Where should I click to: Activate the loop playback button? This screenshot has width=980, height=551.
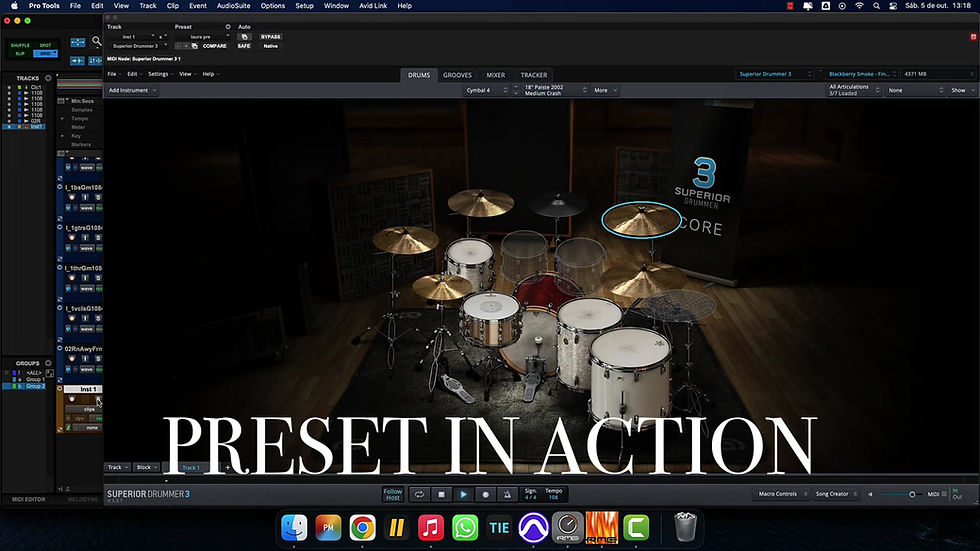[x=419, y=494]
